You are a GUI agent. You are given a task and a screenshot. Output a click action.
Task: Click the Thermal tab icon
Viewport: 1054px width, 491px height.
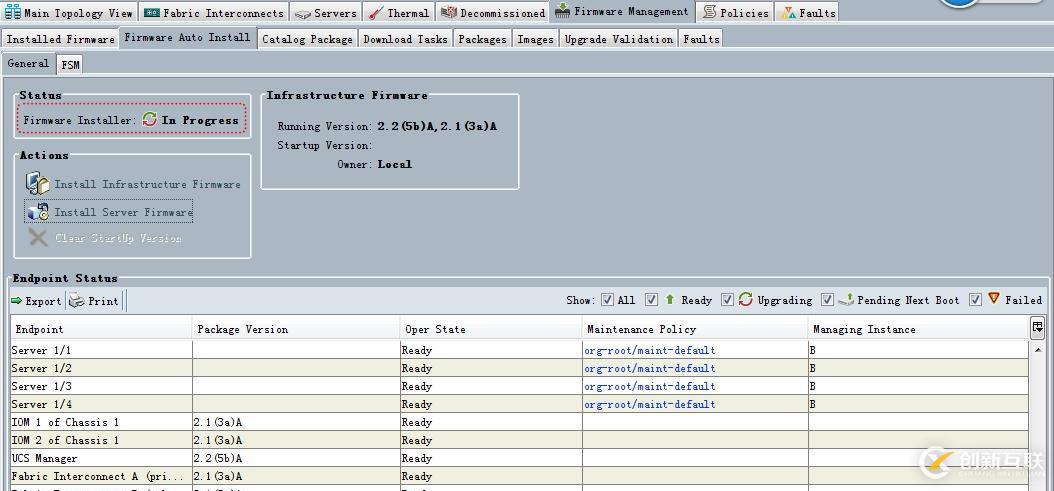pyautogui.click(x=375, y=13)
